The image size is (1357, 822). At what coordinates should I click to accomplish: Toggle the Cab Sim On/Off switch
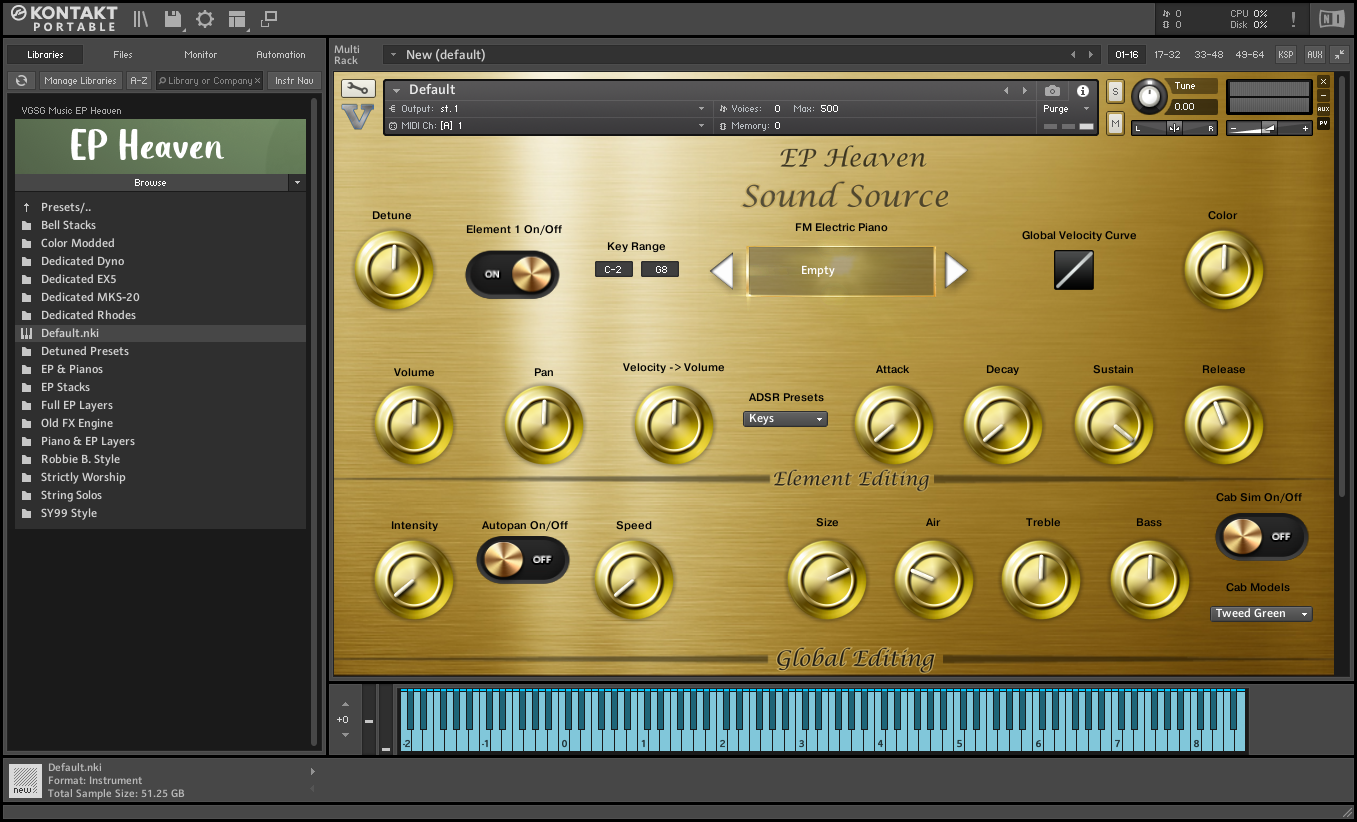click(1261, 536)
